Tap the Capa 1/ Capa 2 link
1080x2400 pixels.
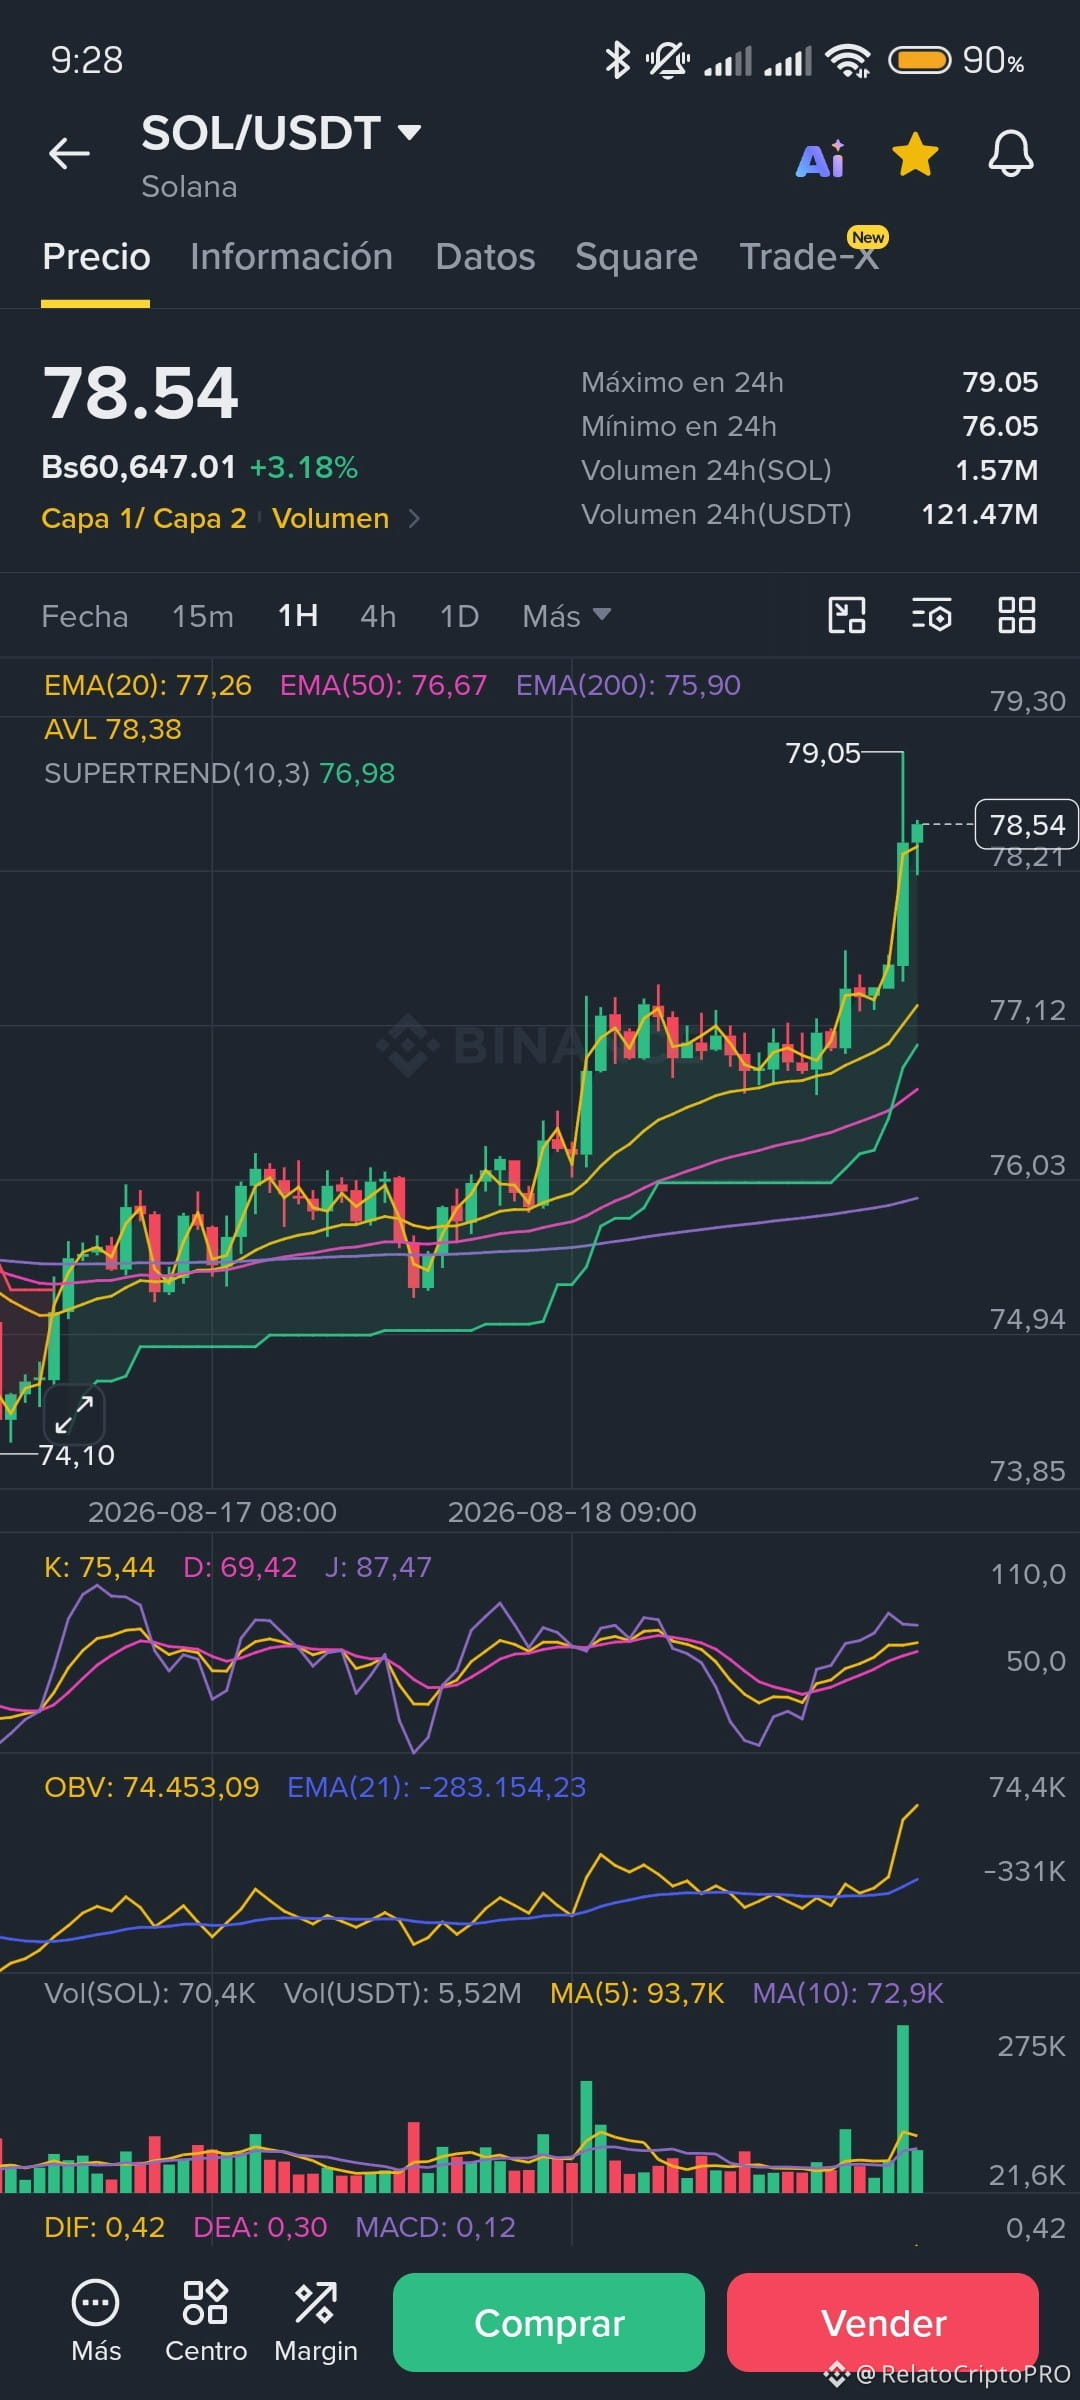pyautogui.click(x=144, y=518)
